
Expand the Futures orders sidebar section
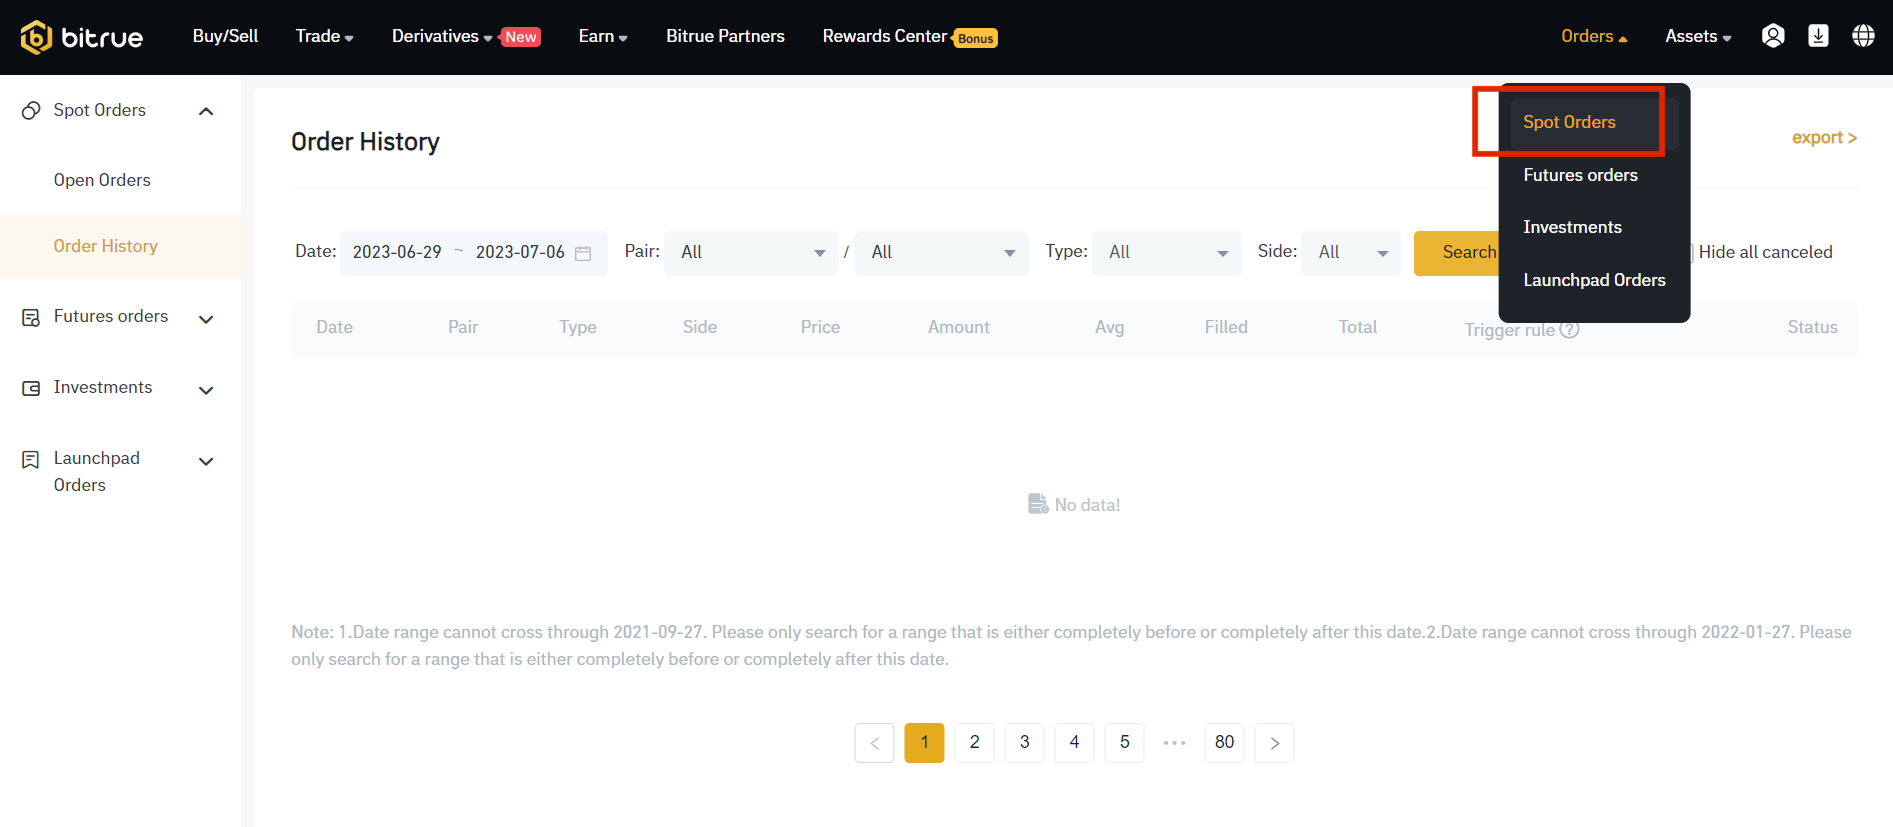coord(206,320)
